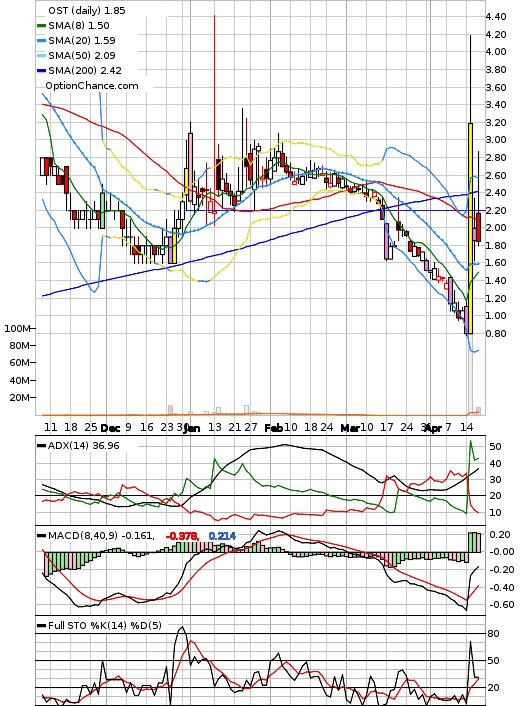Click the Mar label on the date axis

[349, 428]
